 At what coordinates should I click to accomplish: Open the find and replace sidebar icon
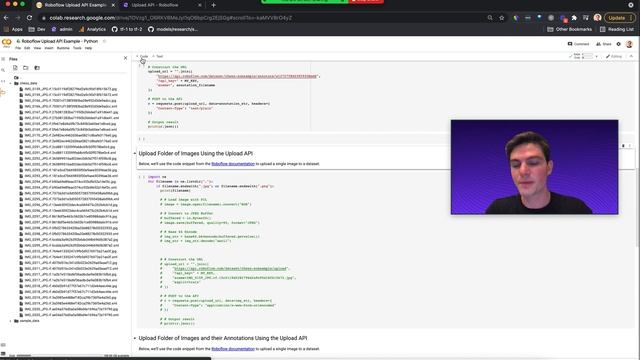coord(3,70)
